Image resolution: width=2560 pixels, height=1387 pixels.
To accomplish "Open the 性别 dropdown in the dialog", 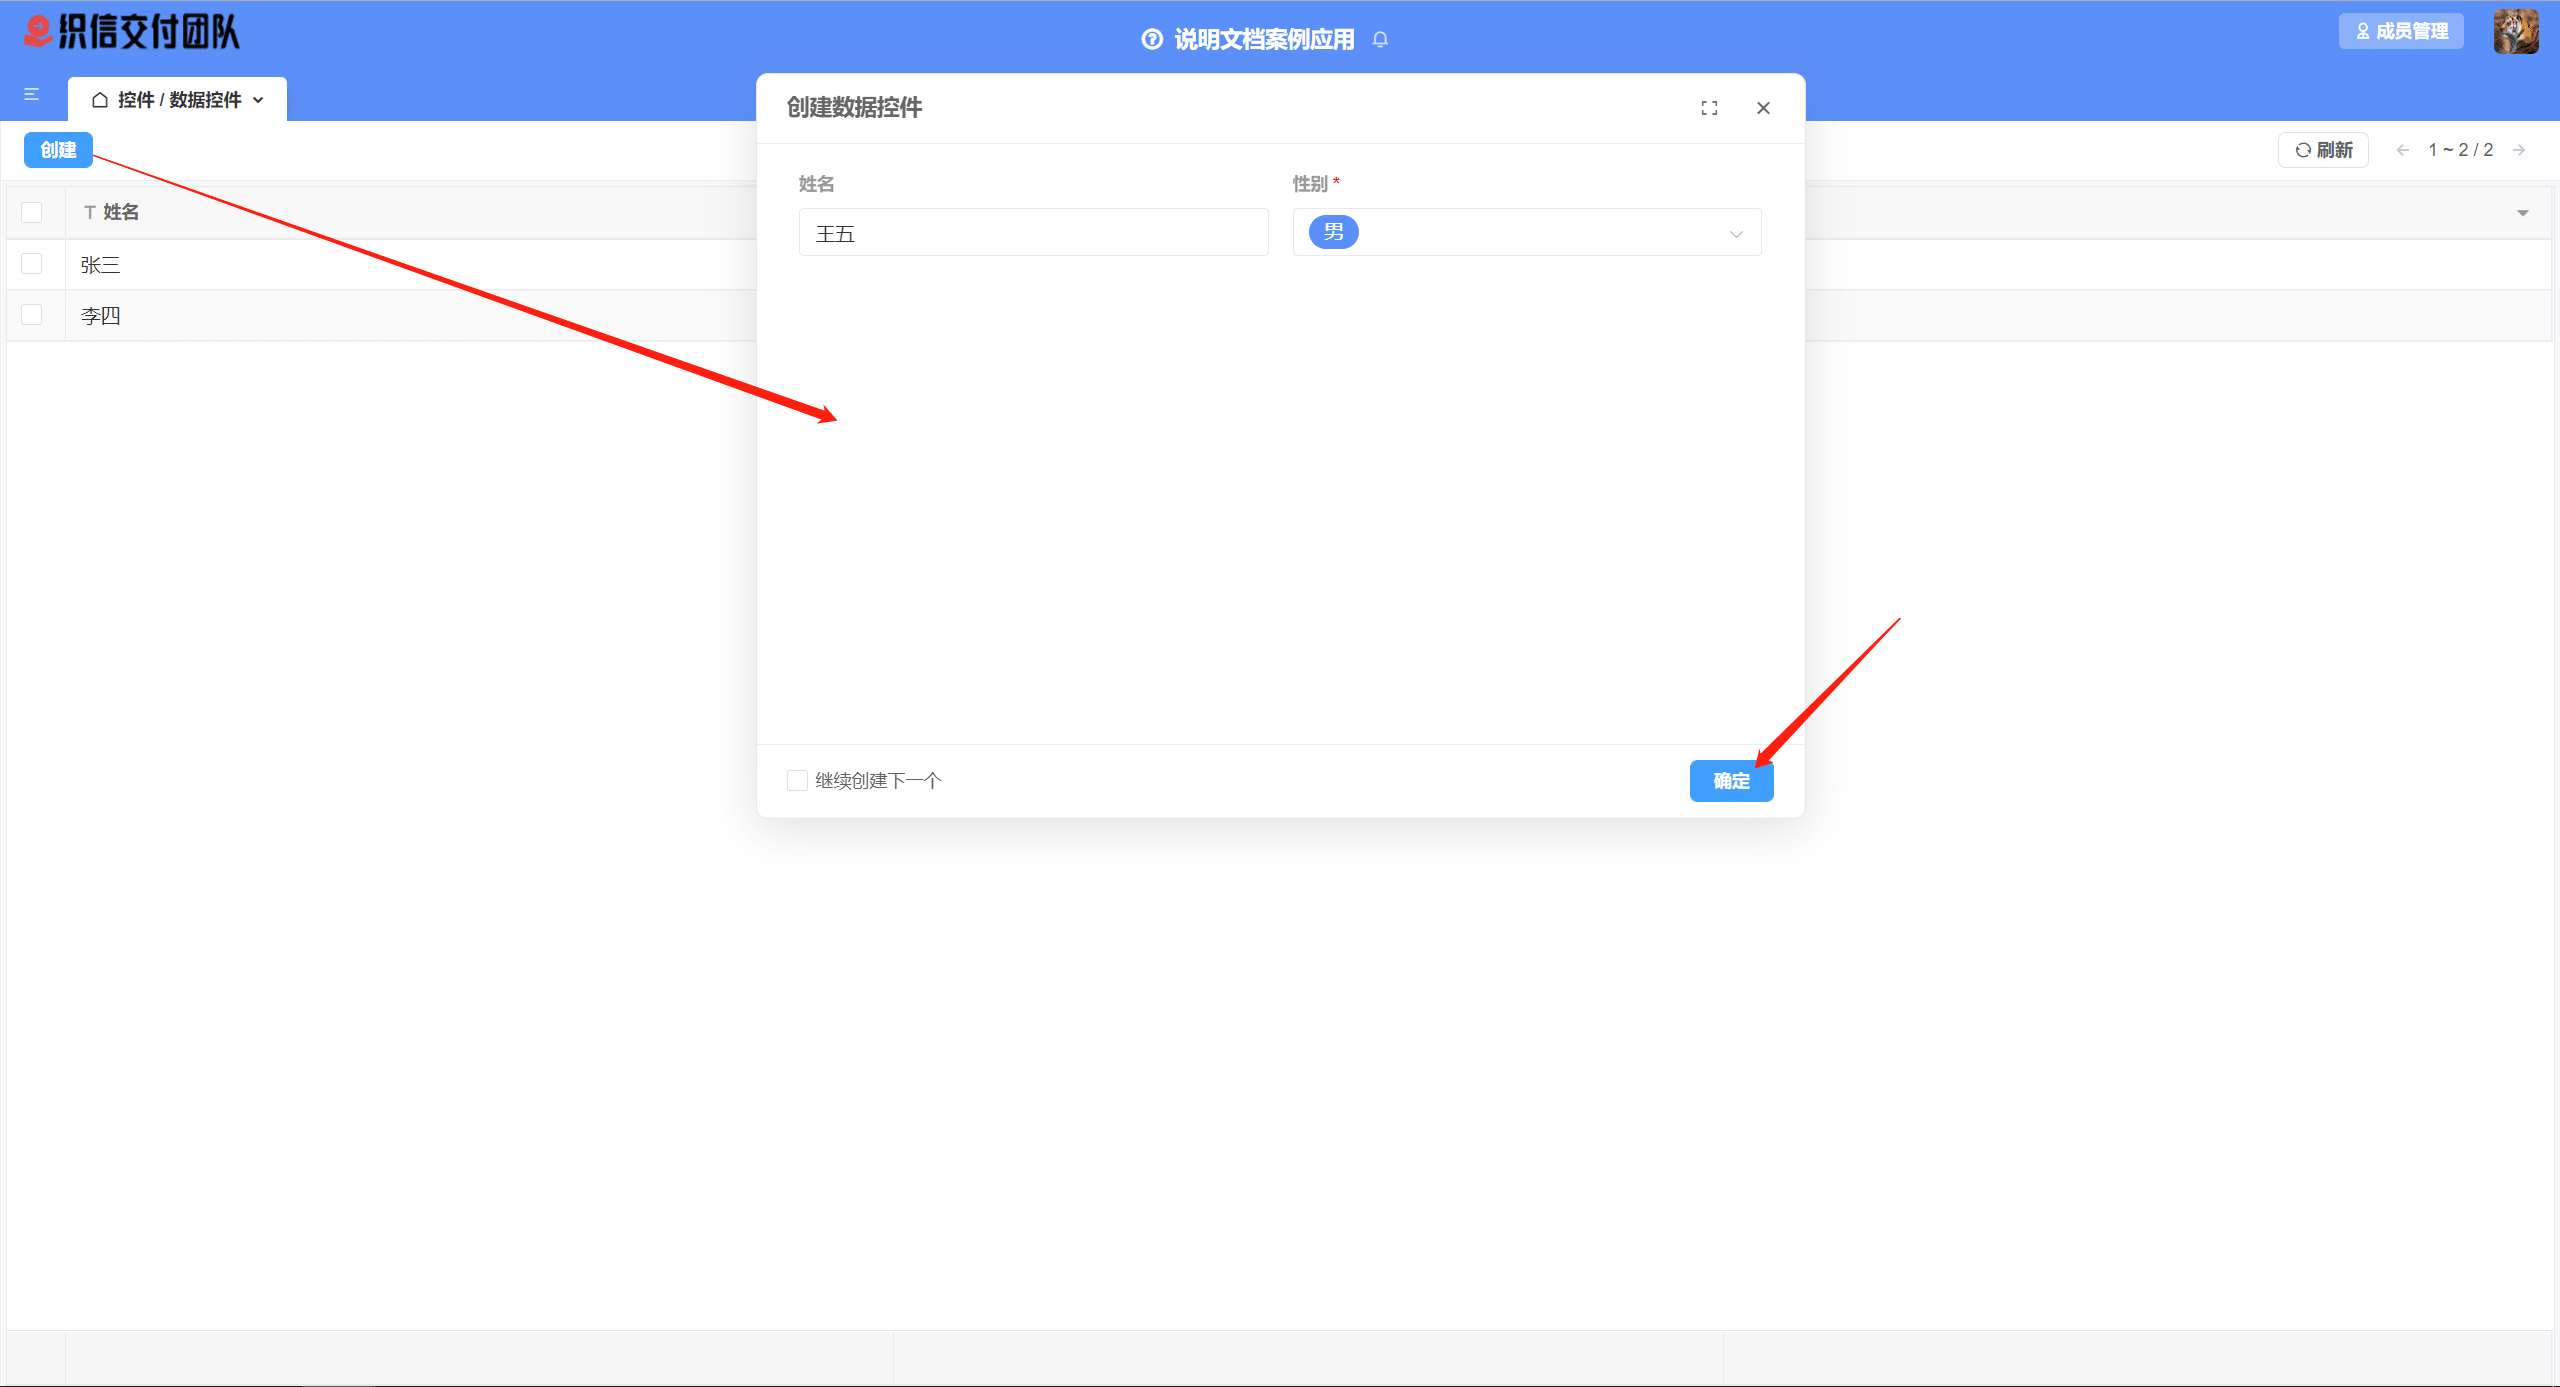I will pyautogui.click(x=1525, y=232).
